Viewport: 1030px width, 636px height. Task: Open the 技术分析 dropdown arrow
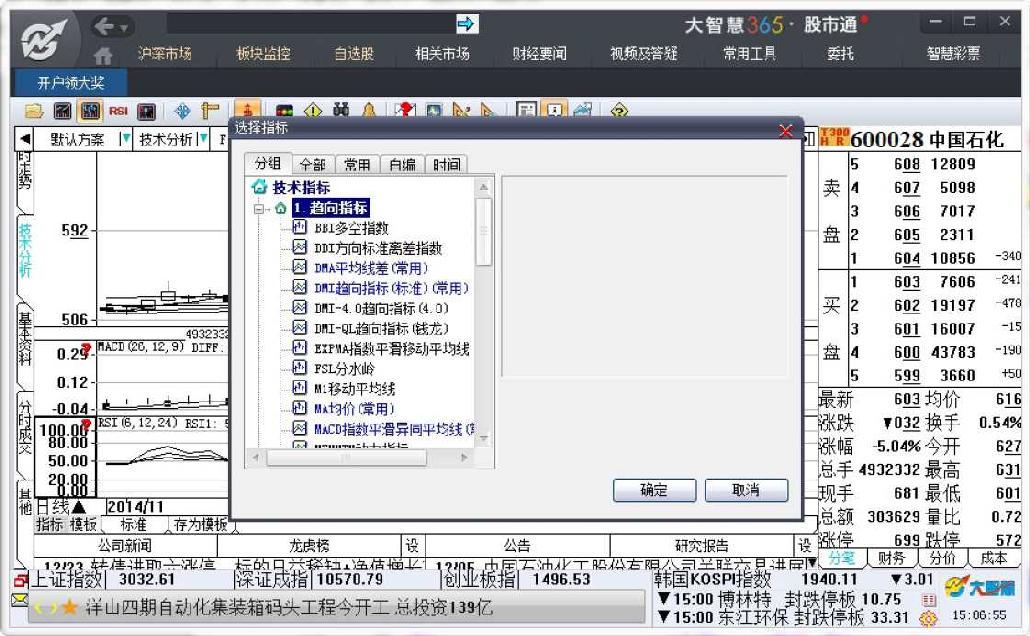coord(203,139)
